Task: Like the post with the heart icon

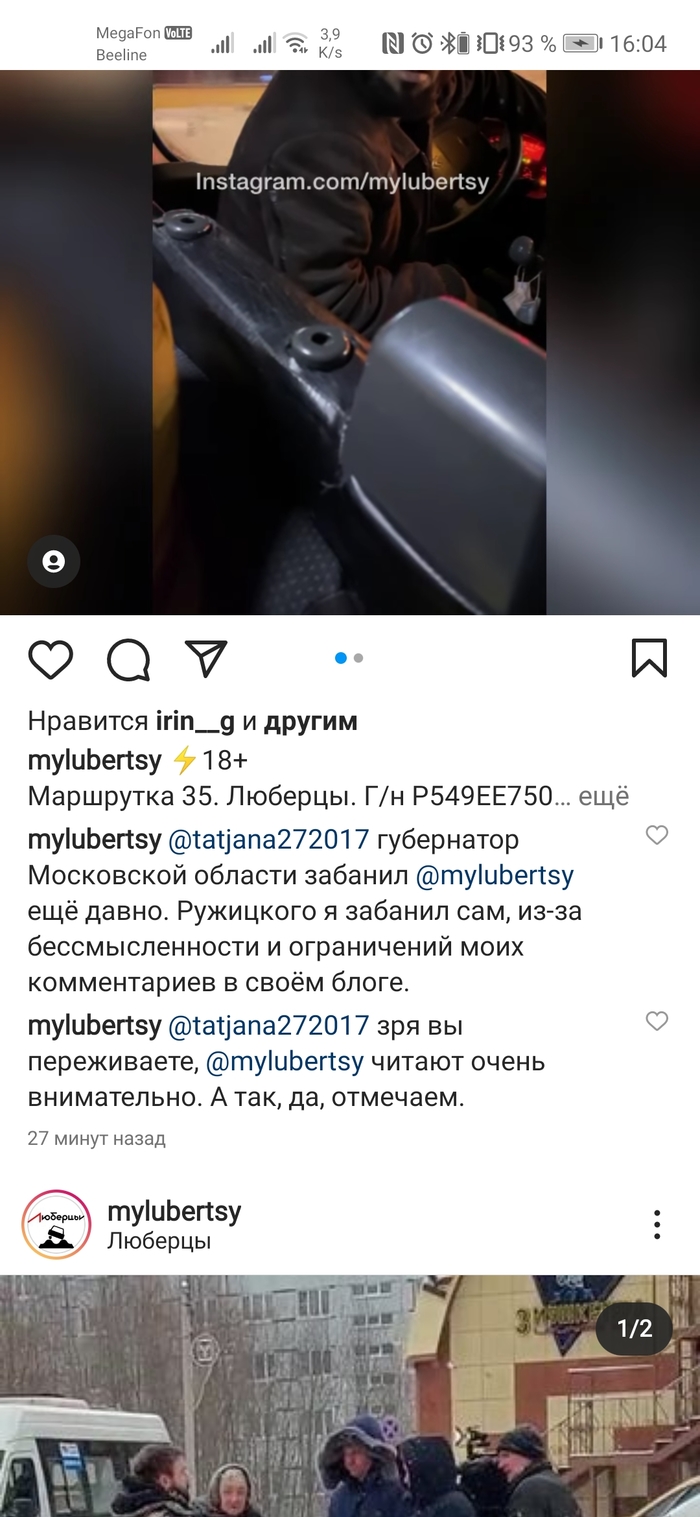Action: [50, 659]
